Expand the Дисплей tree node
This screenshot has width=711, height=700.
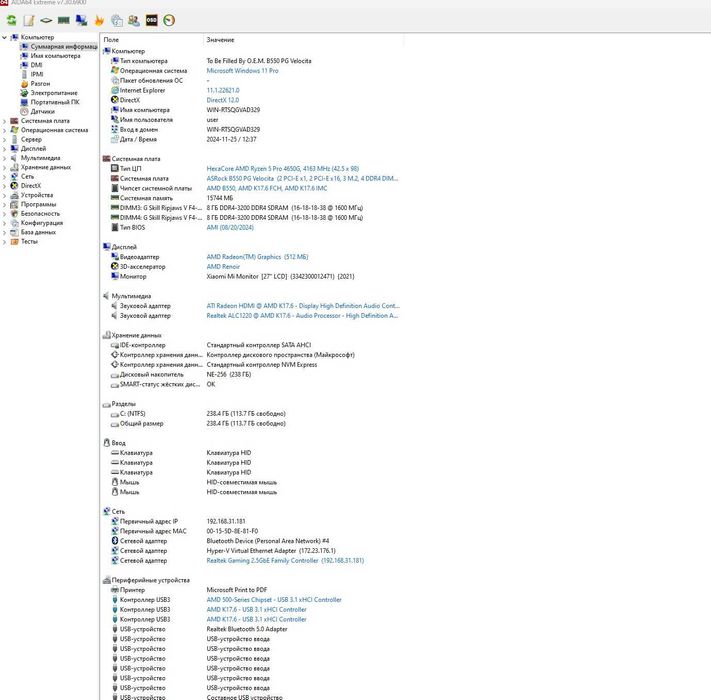pos(5,149)
